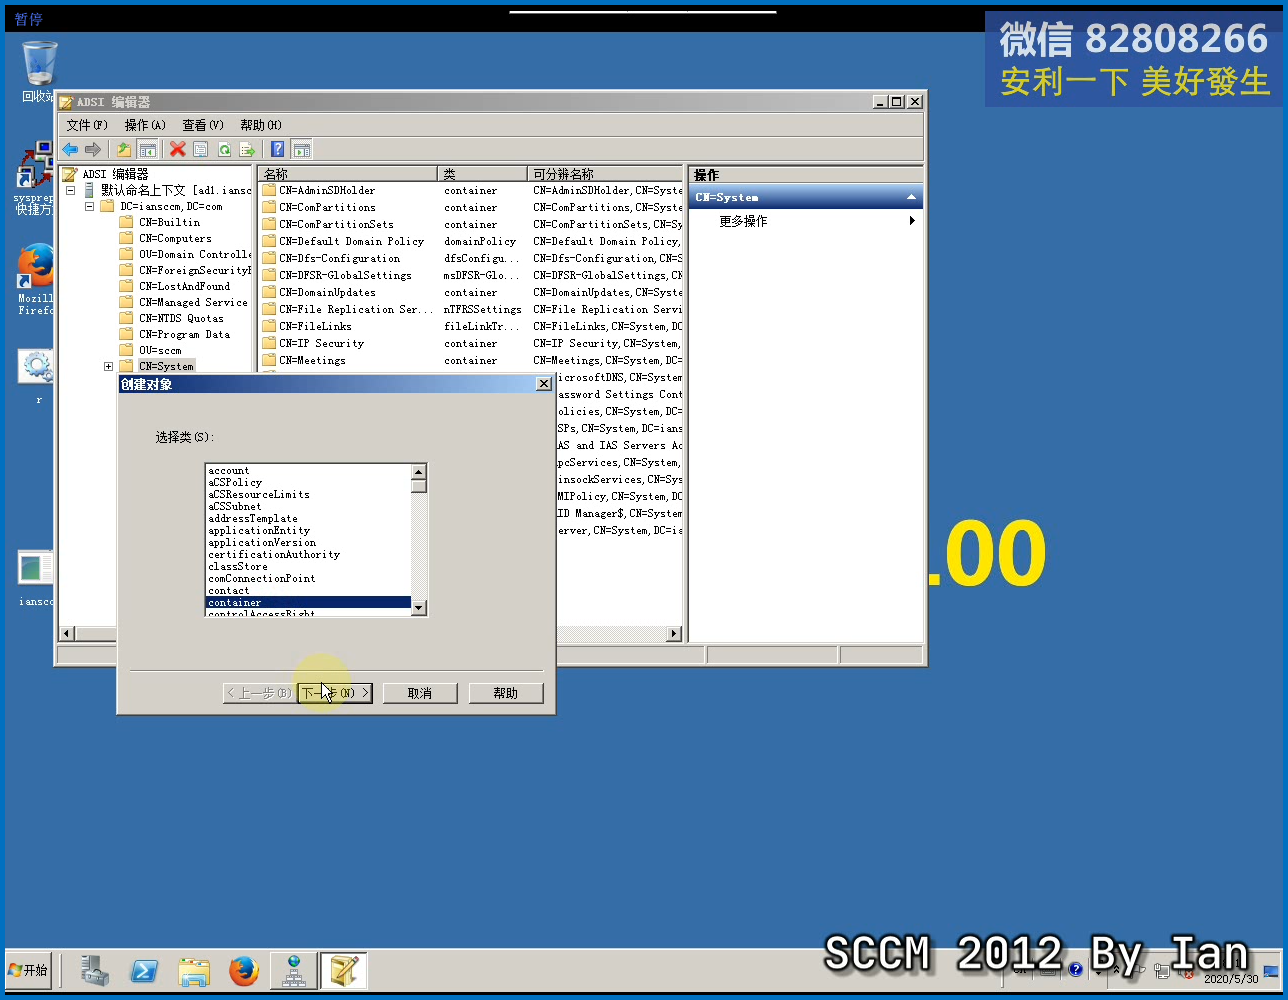Select OU=sccm in the tree

(x=160, y=350)
